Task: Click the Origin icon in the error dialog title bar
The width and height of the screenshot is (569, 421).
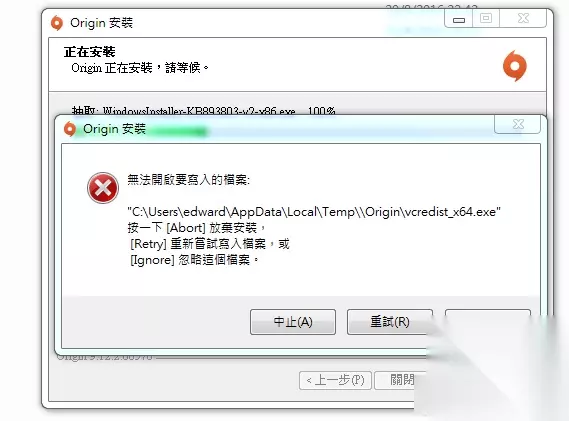Action: click(x=70, y=129)
